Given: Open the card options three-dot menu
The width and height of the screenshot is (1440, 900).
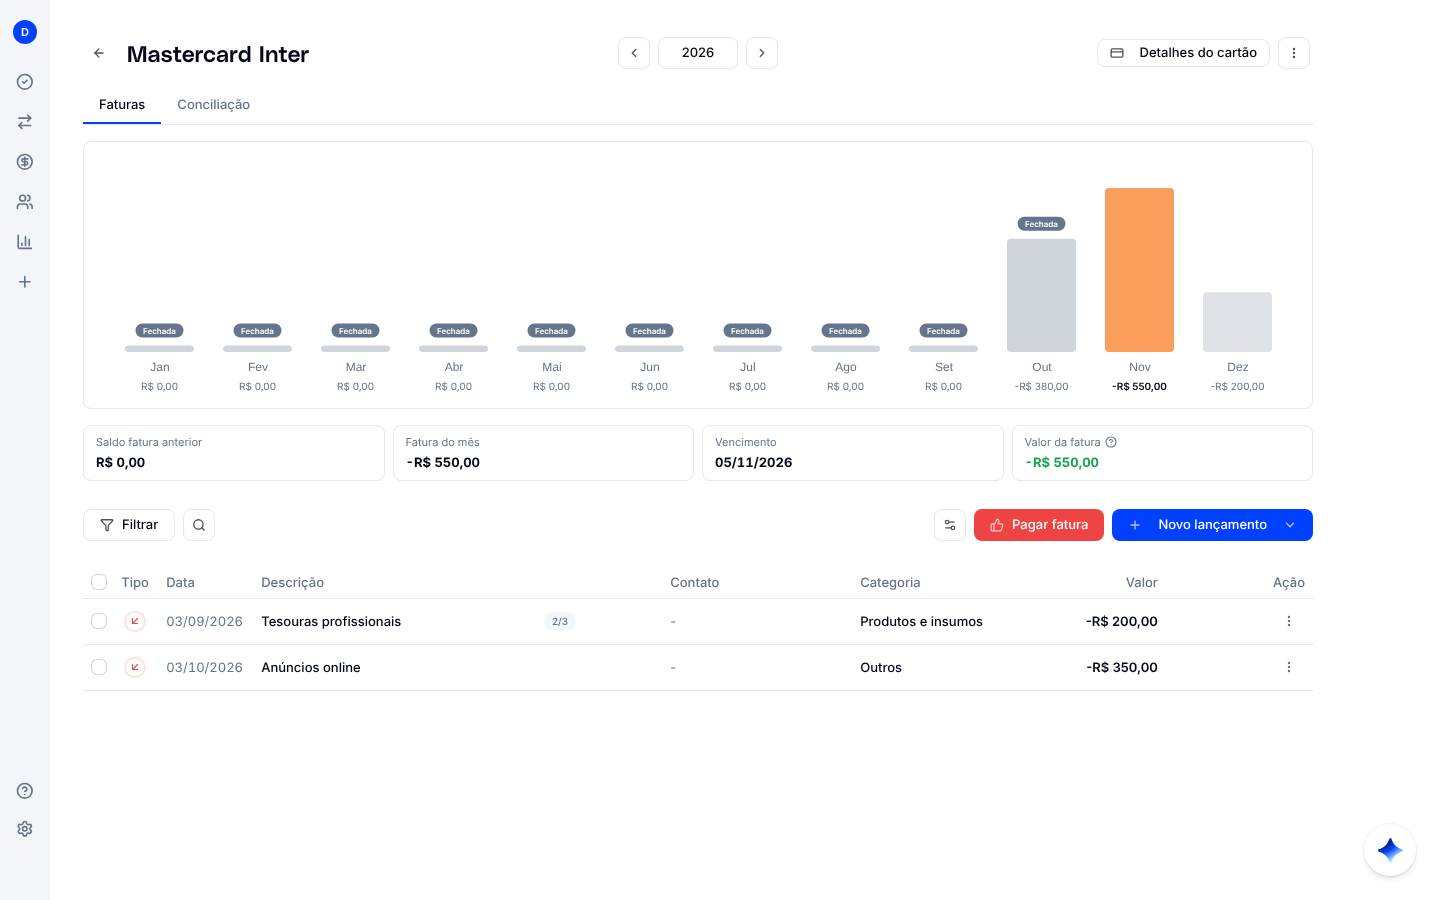Looking at the screenshot, I should coord(1294,53).
